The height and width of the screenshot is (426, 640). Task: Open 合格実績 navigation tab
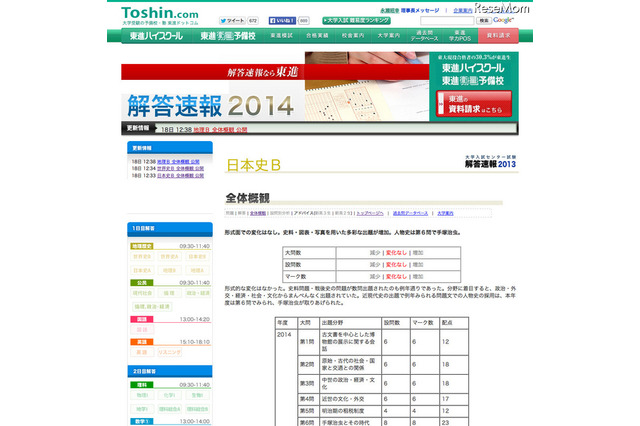317,36
